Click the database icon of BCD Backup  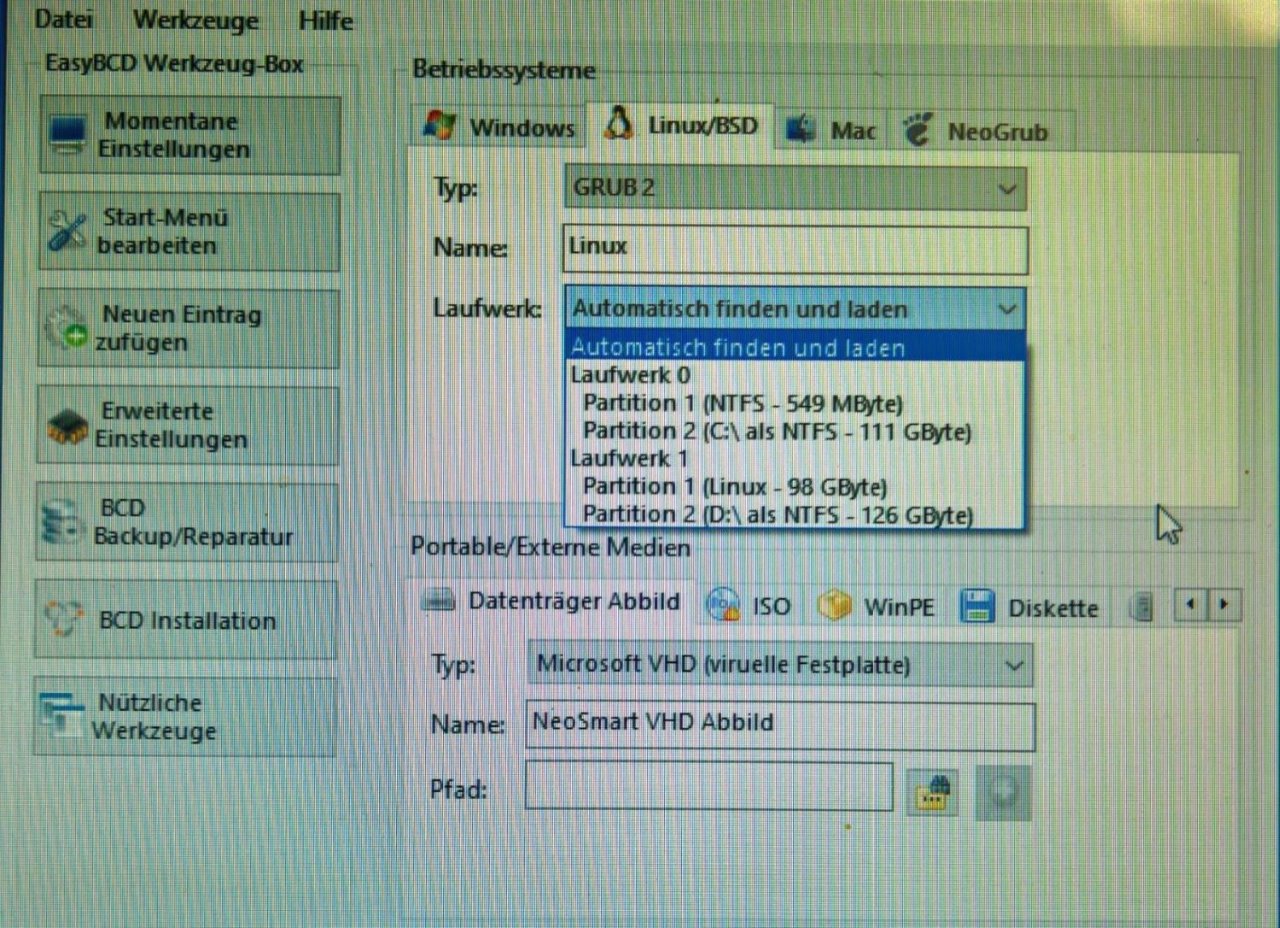(x=62, y=522)
